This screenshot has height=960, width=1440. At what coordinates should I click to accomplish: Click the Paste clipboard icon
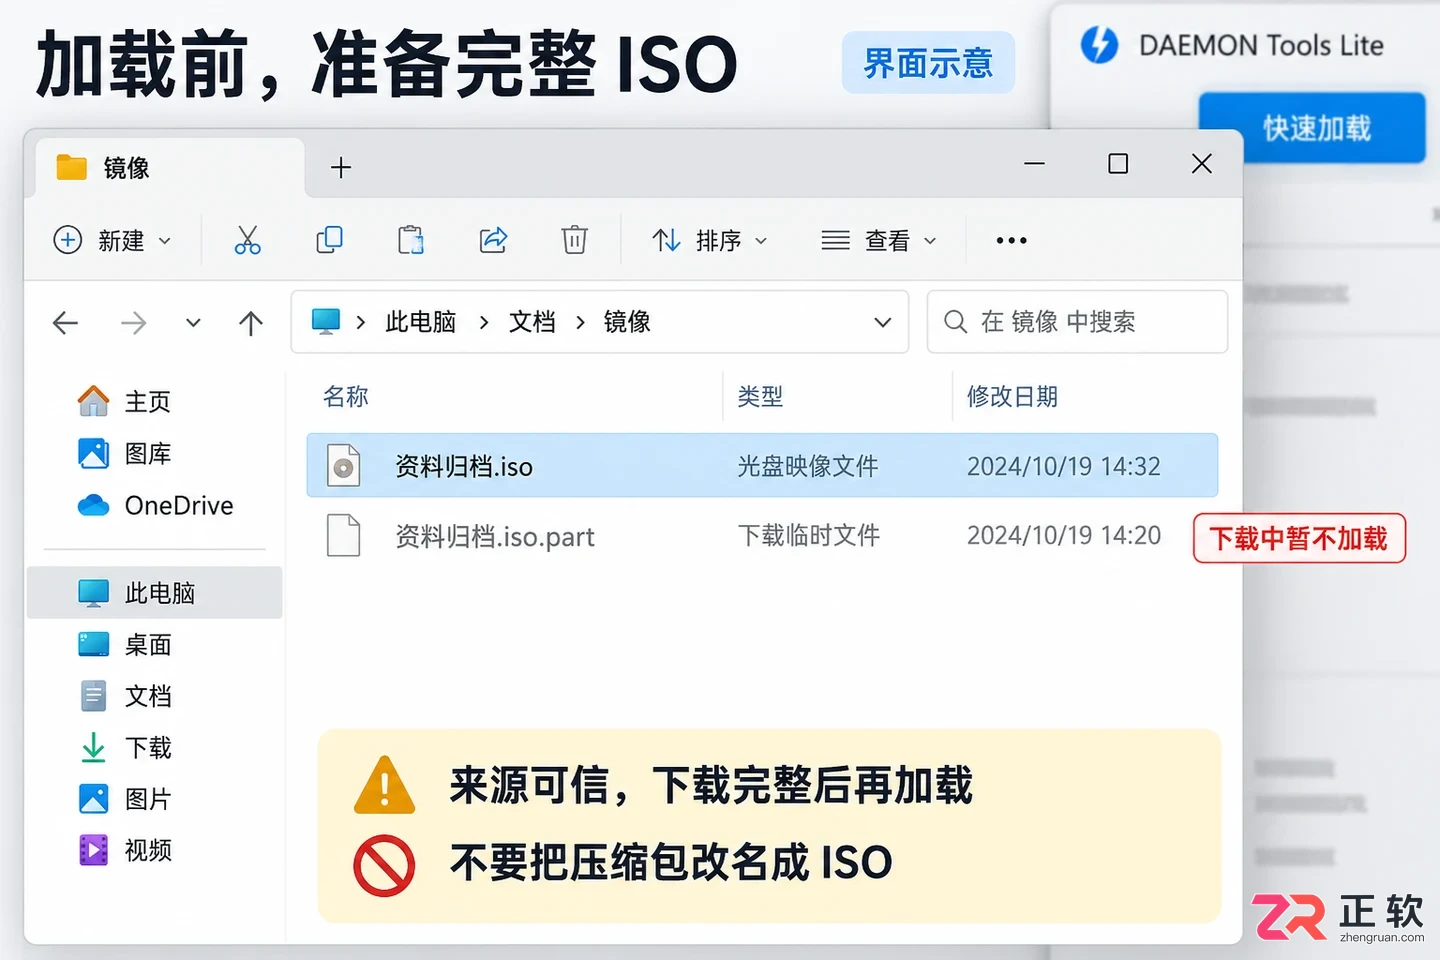[x=411, y=240]
